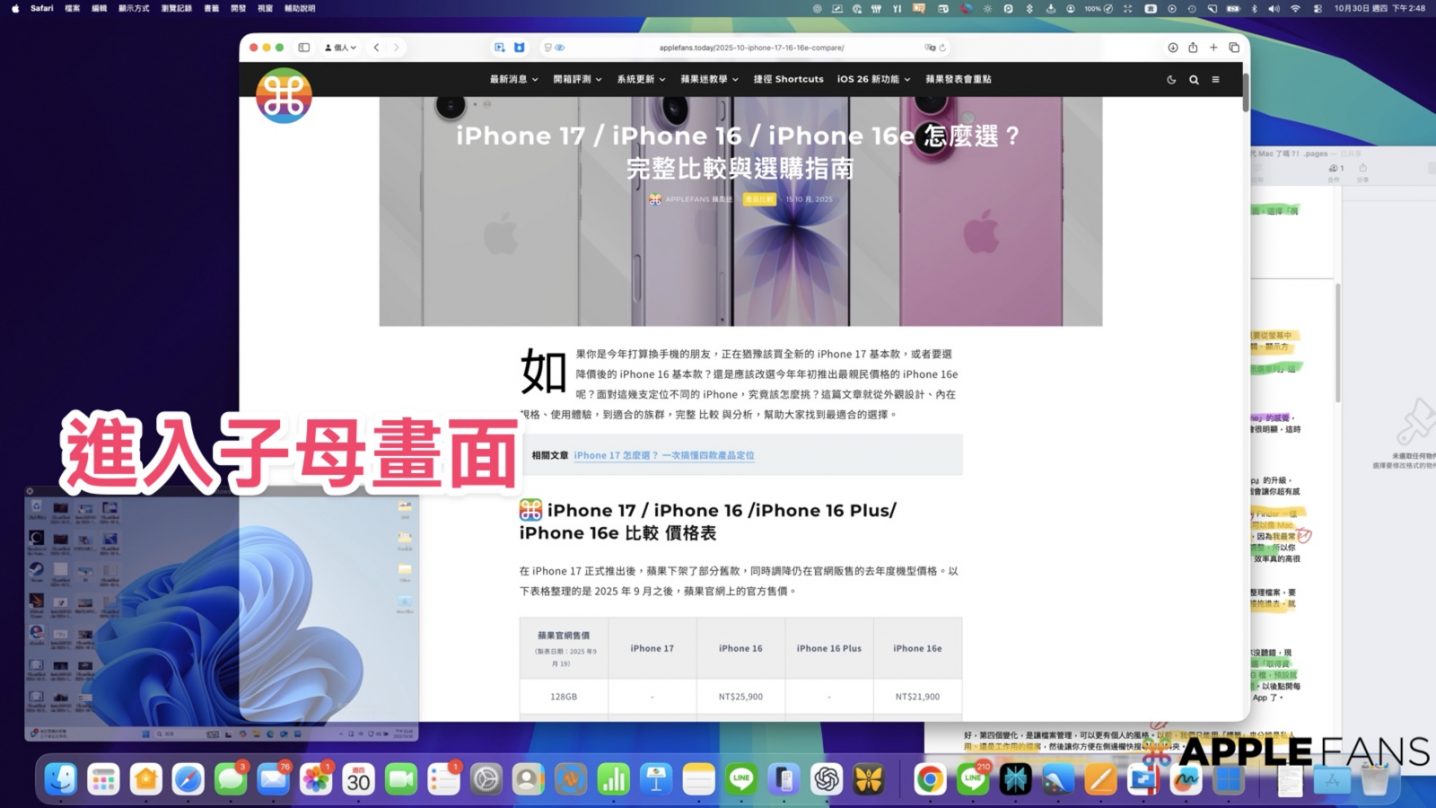The image size is (1436, 808).
Task: Expand the 最新消息 dropdown menu
Action: point(514,79)
